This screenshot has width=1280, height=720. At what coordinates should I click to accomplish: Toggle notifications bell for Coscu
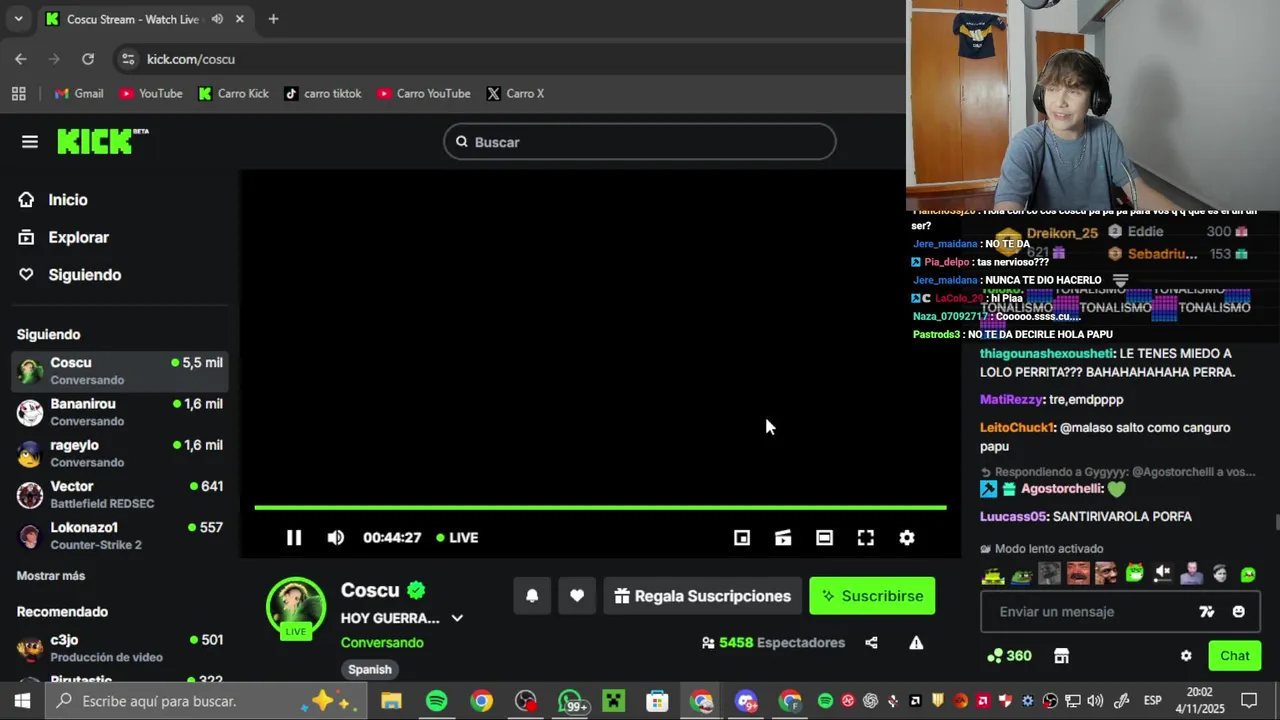coord(532,596)
